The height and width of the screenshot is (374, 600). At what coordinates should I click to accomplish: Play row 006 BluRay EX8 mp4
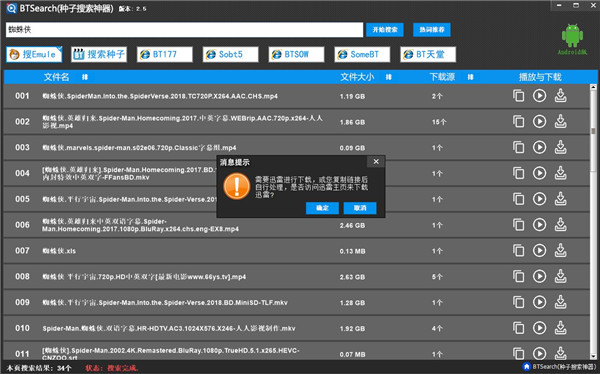540,225
